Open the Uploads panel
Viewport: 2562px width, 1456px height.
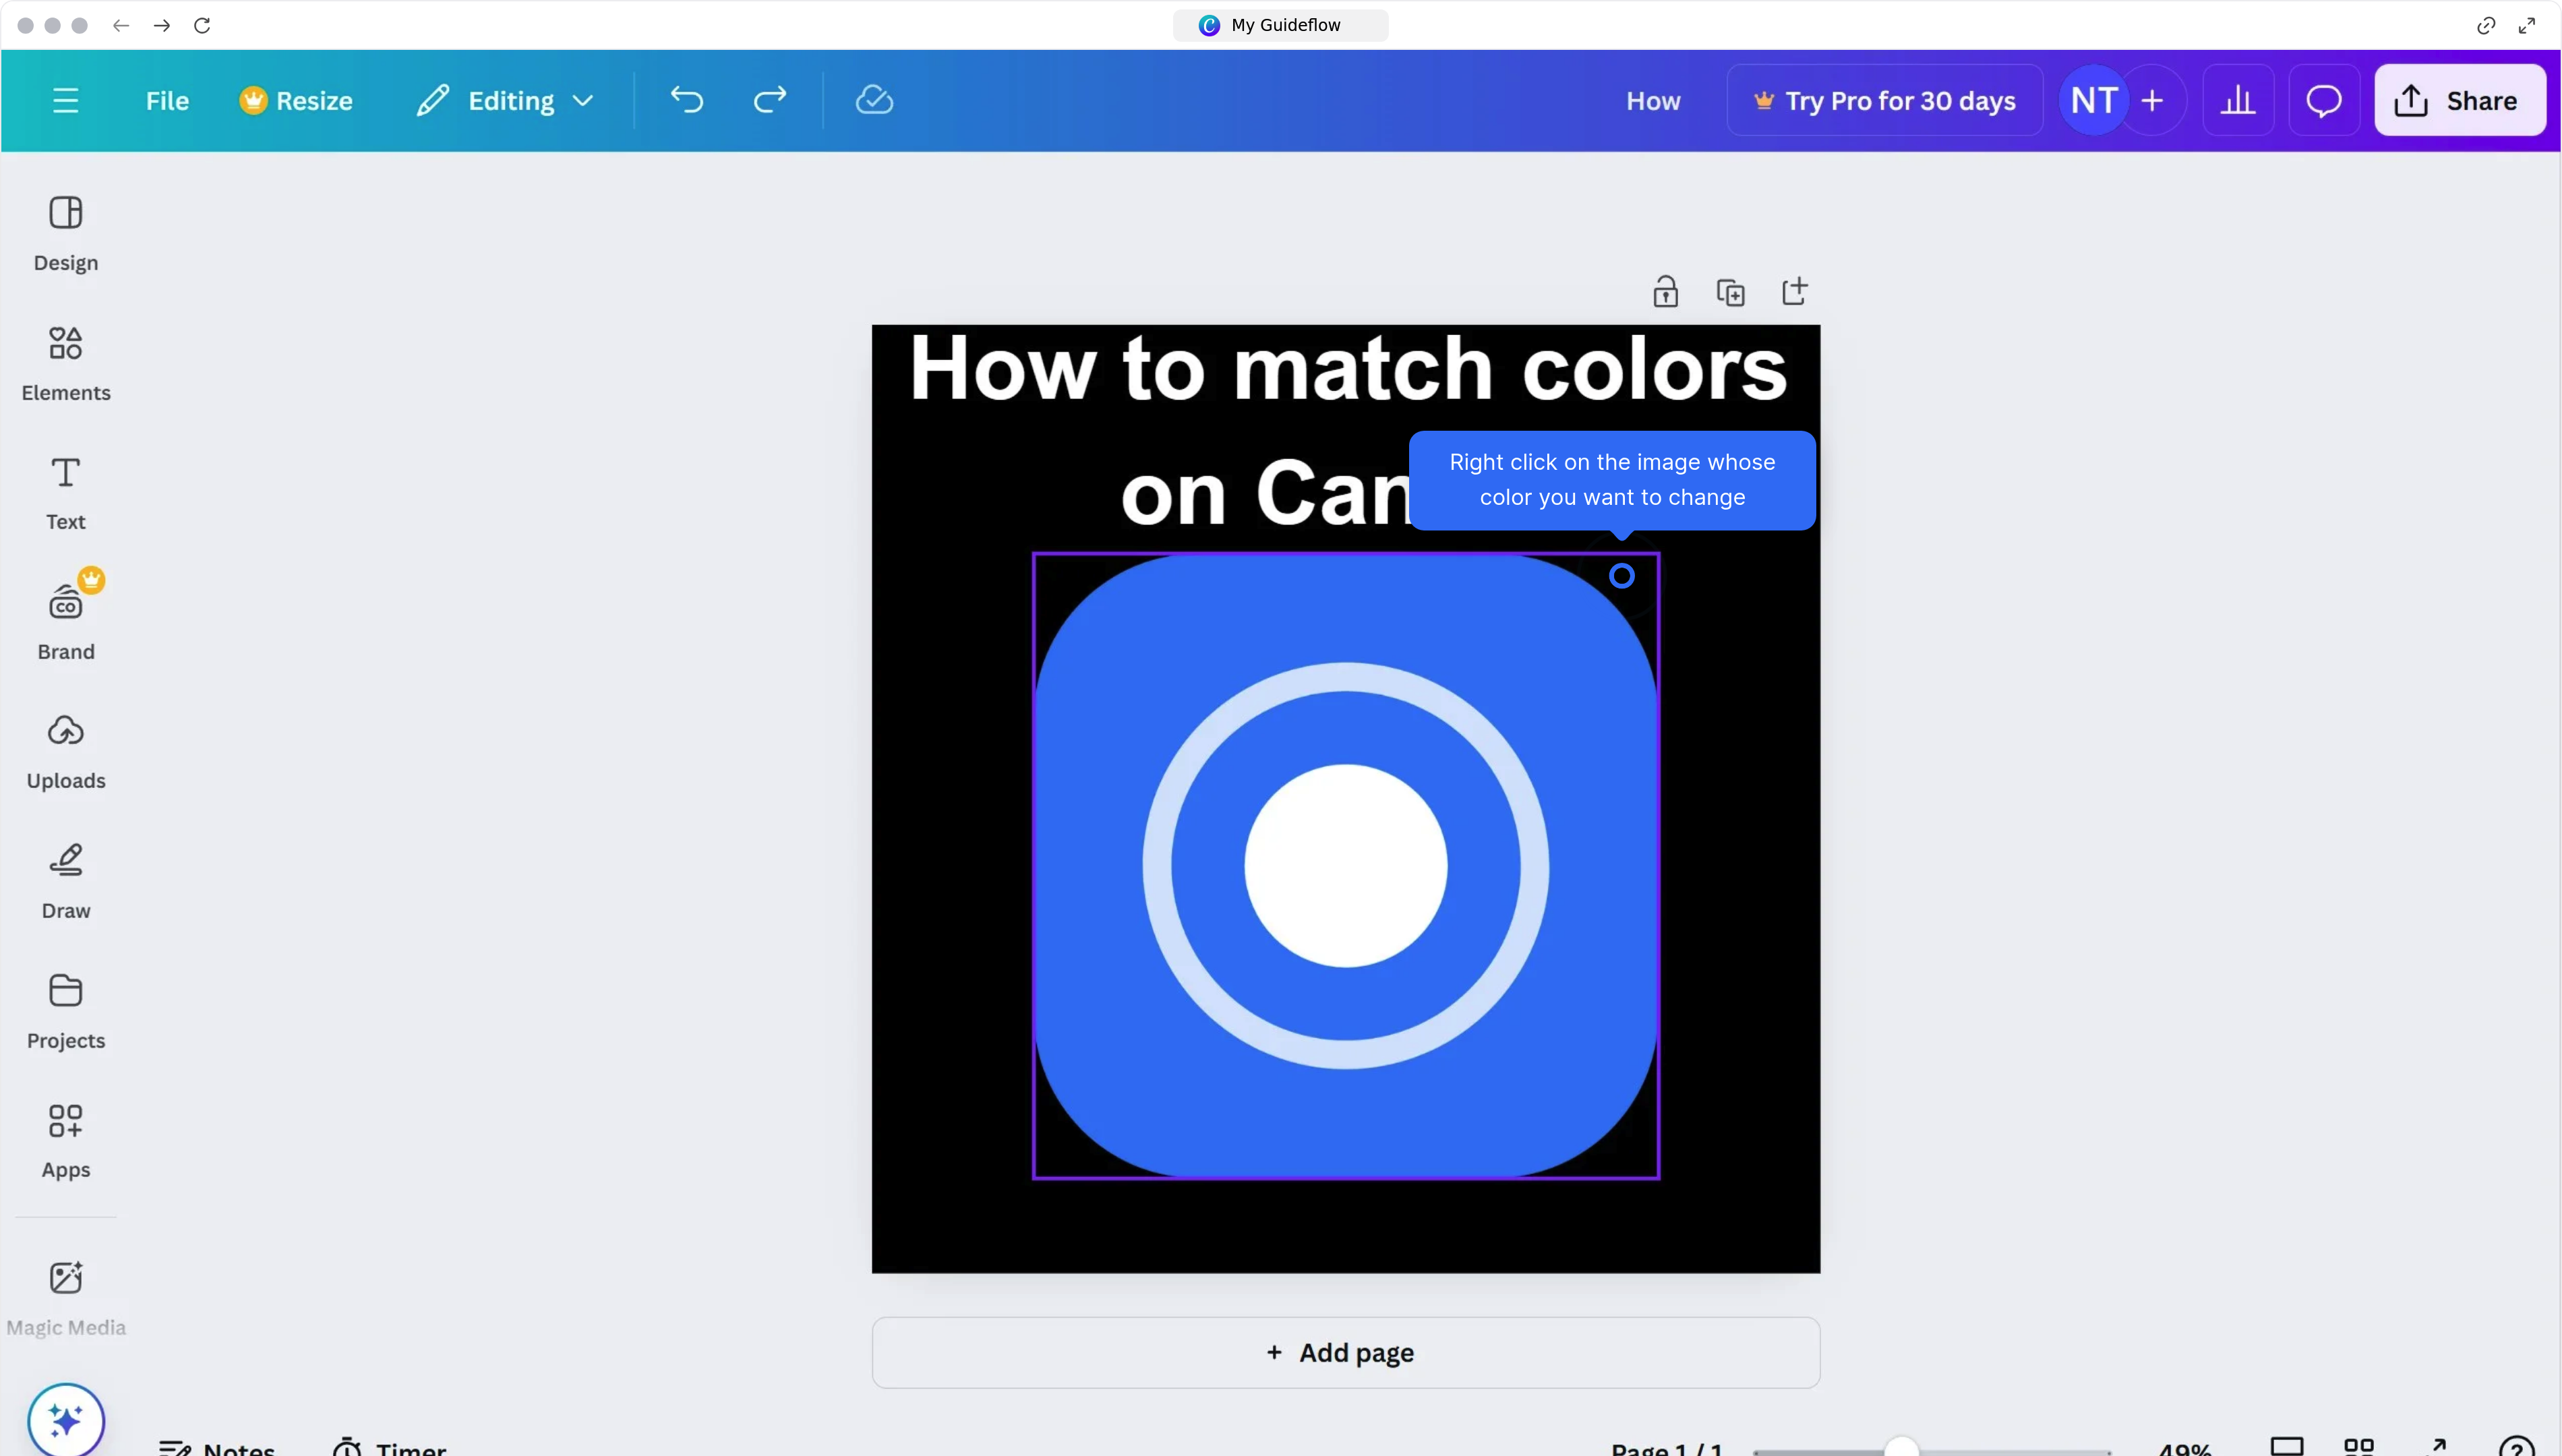coord(65,750)
